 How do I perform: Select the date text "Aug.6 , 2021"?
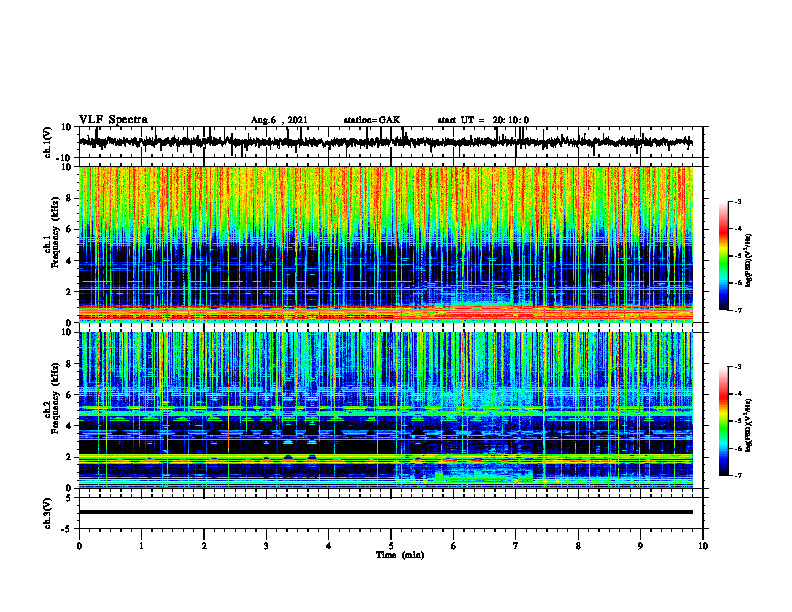click(x=279, y=120)
